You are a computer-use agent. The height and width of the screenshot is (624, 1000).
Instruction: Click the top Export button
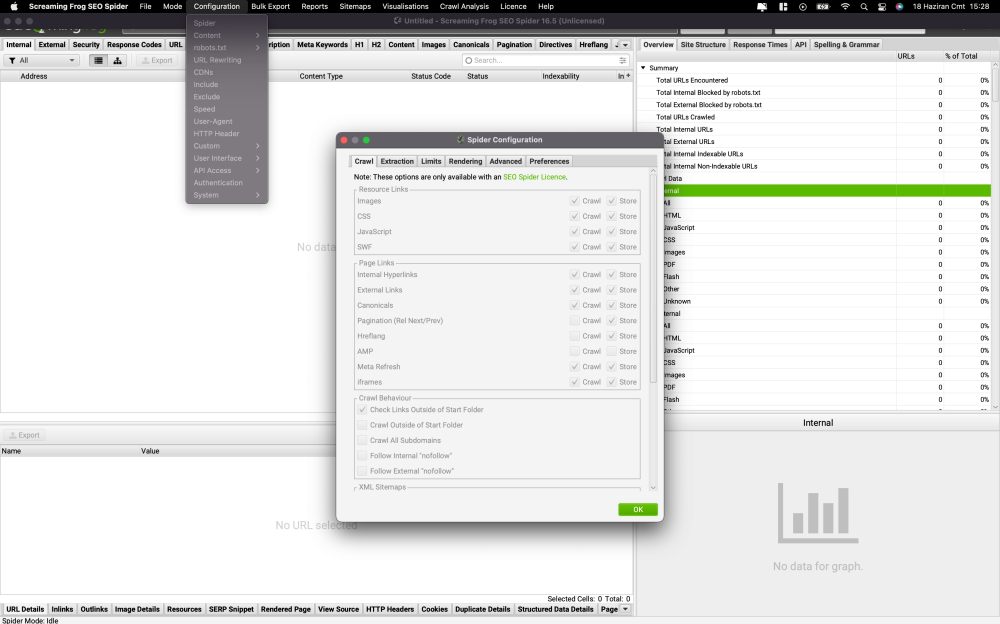point(157,61)
